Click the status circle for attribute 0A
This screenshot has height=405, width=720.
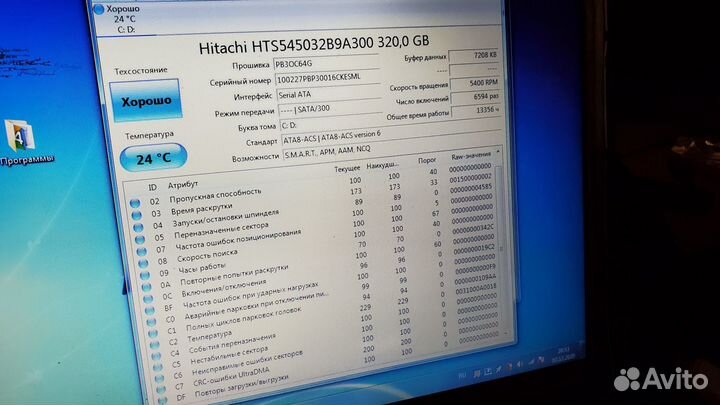point(147,287)
